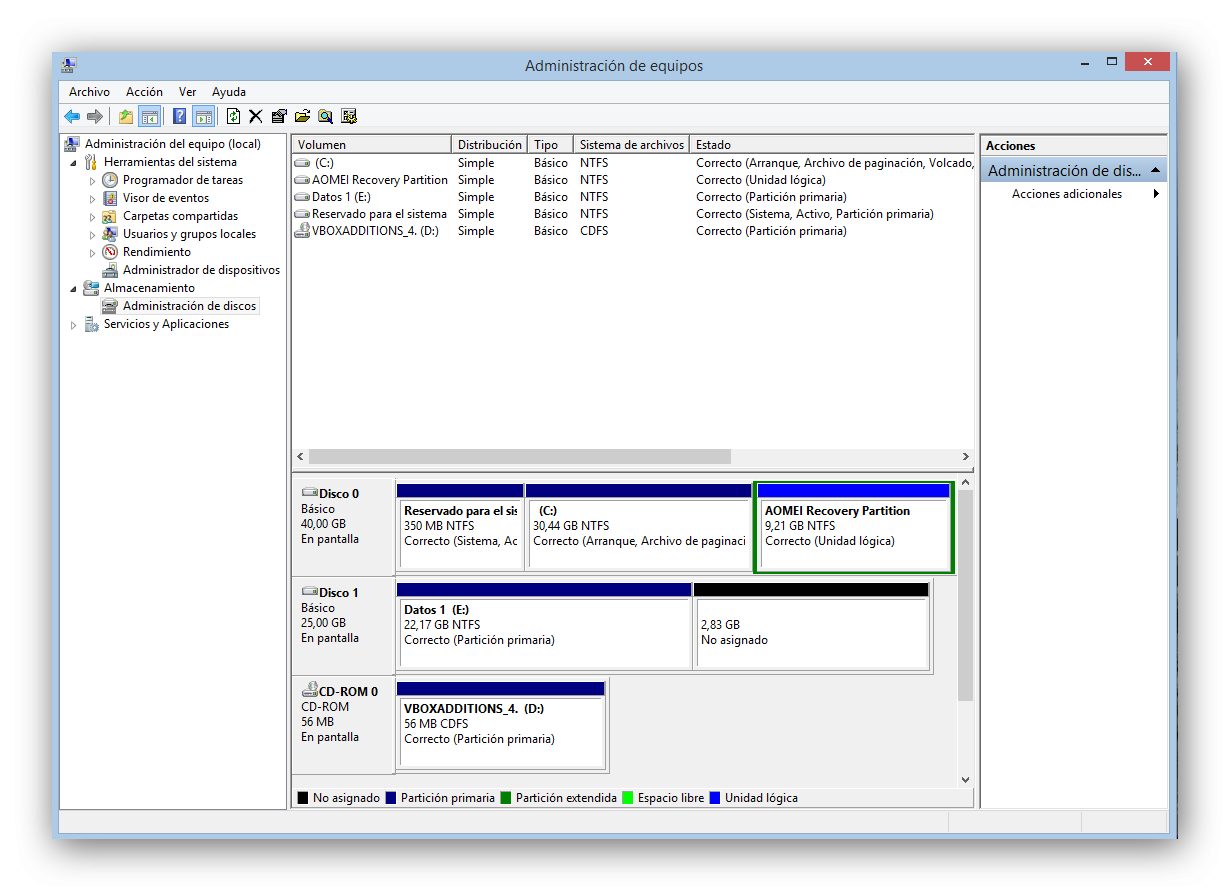This screenshot has width=1230, height=891.
Task: Open Help via the blue question mark icon
Action: pyautogui.click(x=180, y=116)
